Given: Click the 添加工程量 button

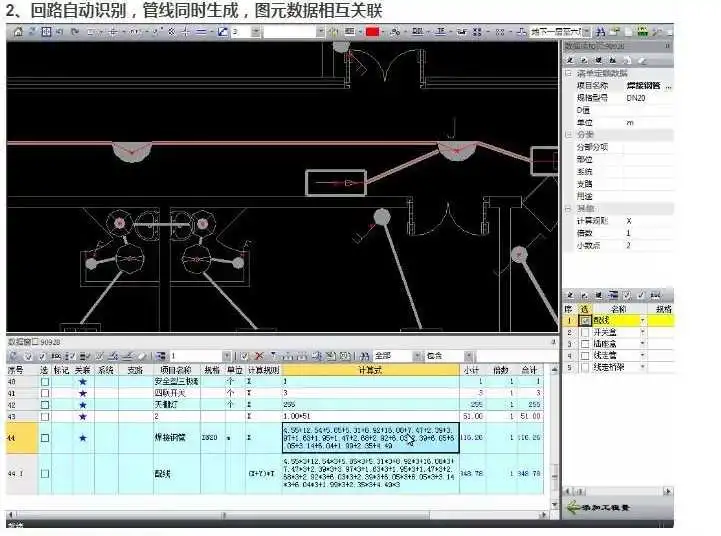Looking at the screenshot, I should 612,508.
